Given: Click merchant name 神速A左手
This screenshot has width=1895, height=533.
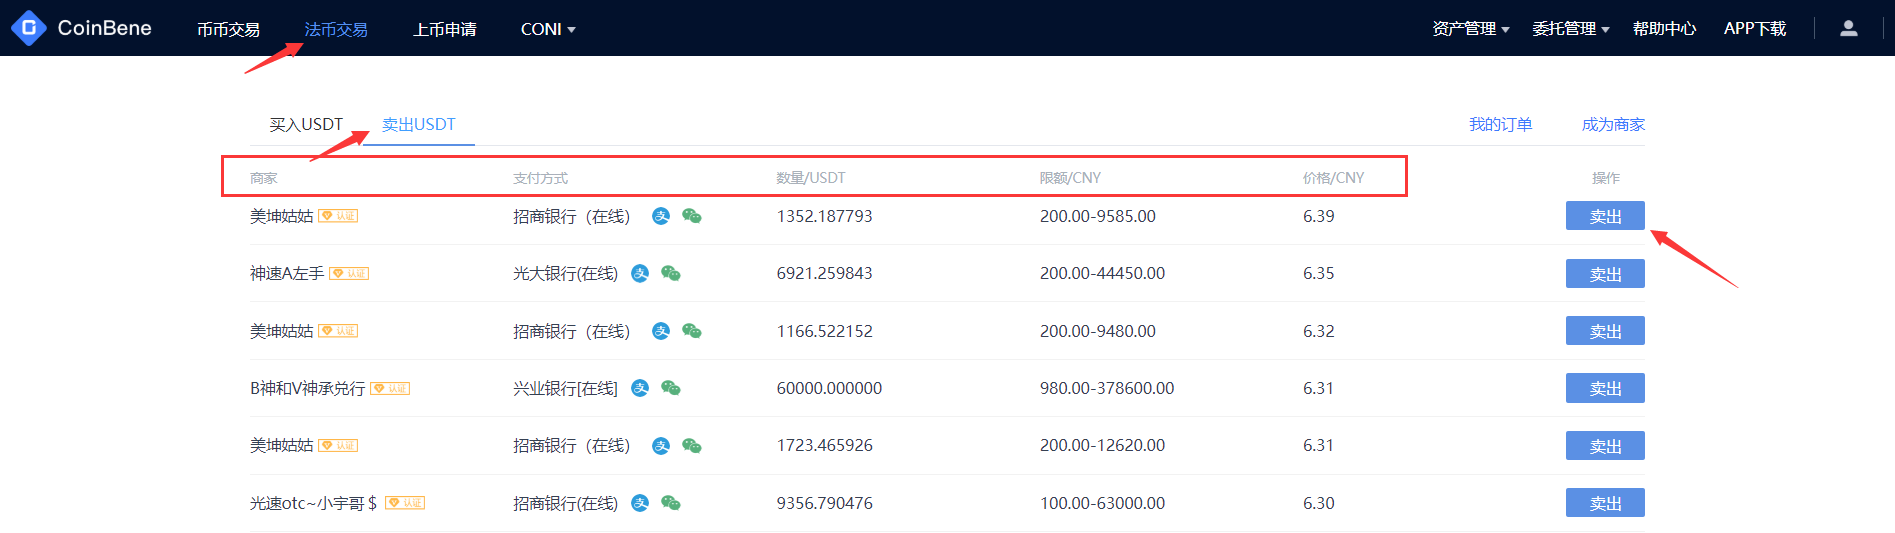Looking at the screenshot, I should point(287,273).
